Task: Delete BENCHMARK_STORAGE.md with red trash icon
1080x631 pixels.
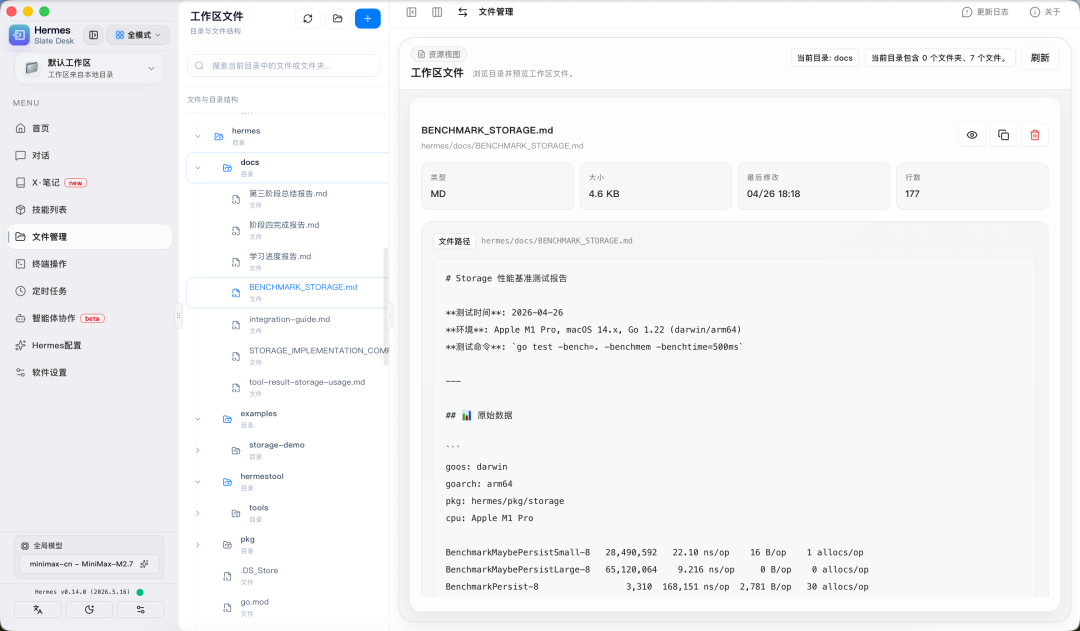Action: [1035, 135]
